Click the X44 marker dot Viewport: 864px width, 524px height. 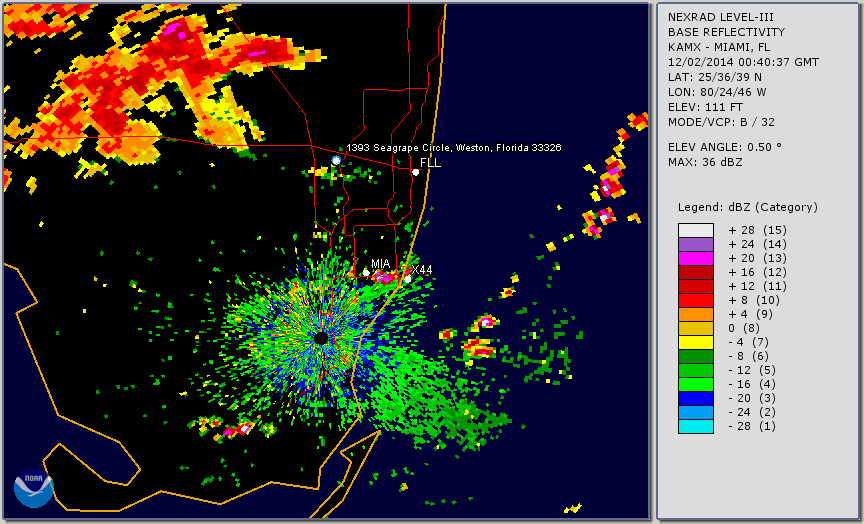[x=408, y=279]
